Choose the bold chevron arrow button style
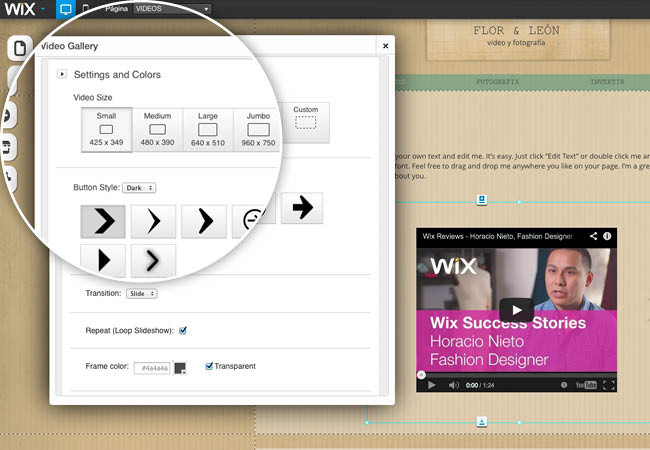The width and height of the screenshot is (650, 450). tap(103, 221)
